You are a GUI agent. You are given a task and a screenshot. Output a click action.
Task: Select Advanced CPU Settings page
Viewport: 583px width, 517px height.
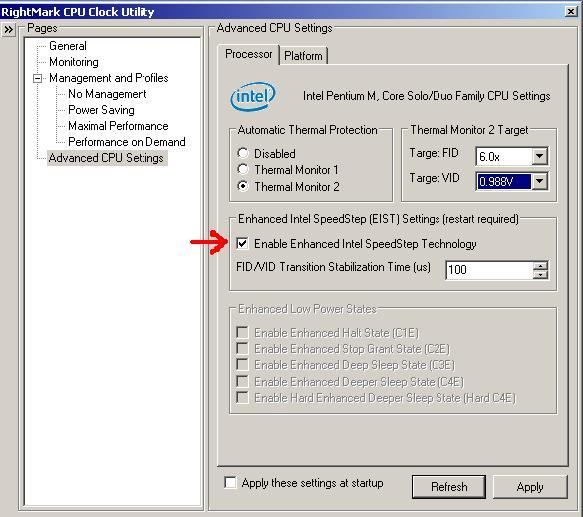point(106,158)
